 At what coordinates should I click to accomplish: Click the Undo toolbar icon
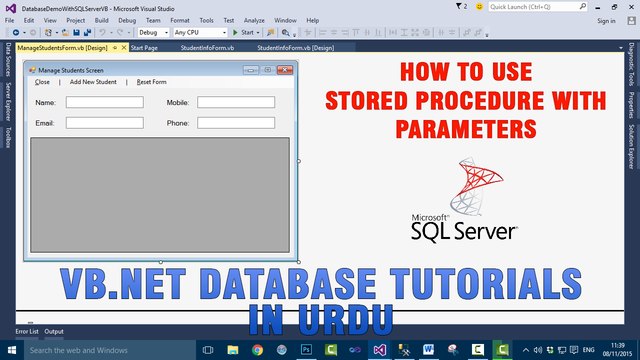click(x=102, y=32)
